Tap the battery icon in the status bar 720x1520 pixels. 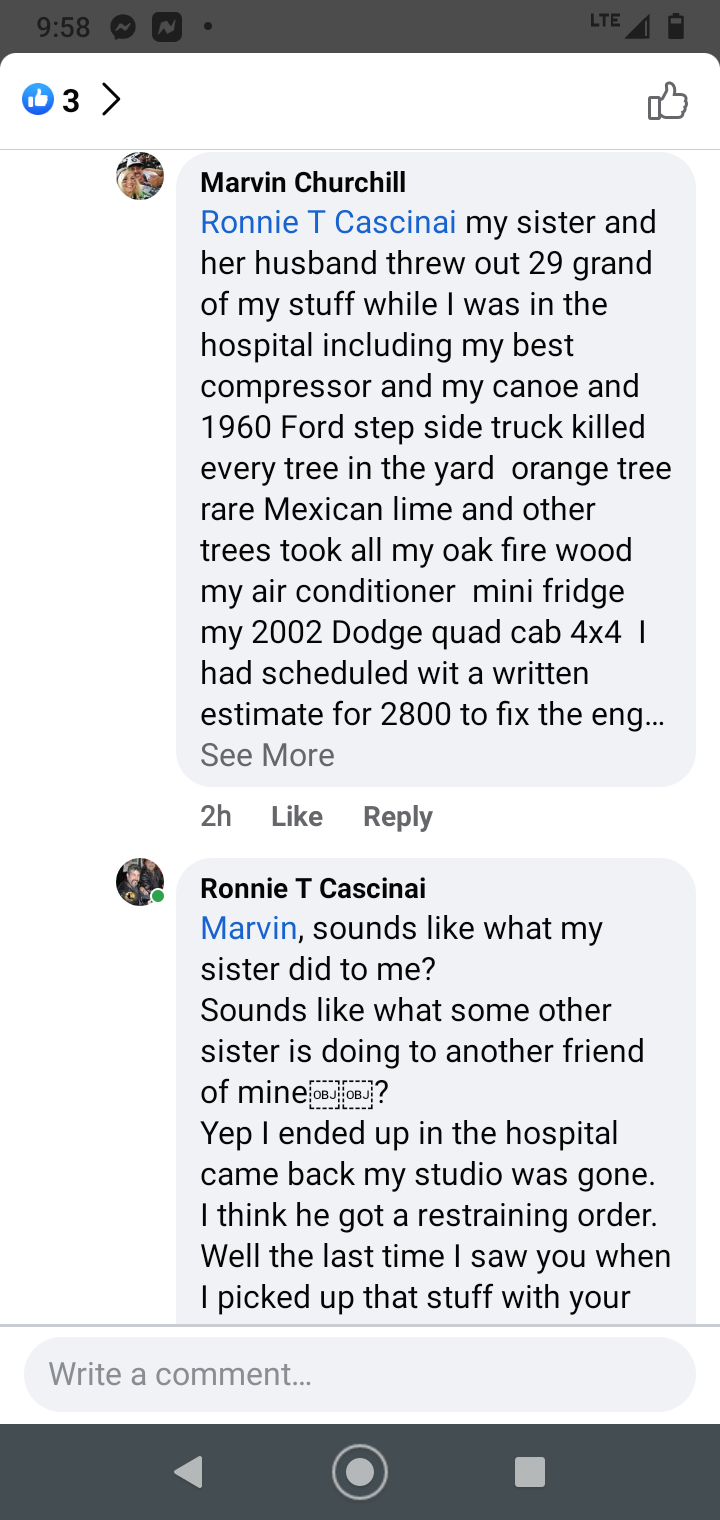coord(675,27)
